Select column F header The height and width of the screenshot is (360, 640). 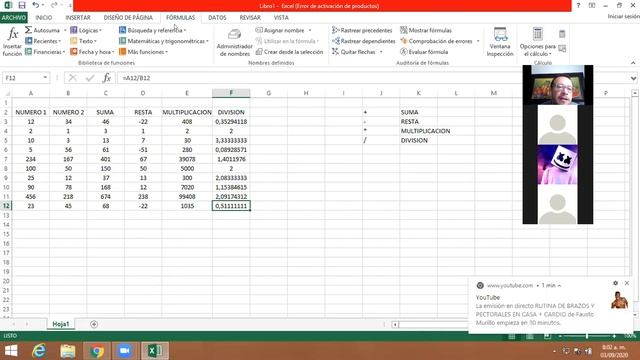point(231,93)
